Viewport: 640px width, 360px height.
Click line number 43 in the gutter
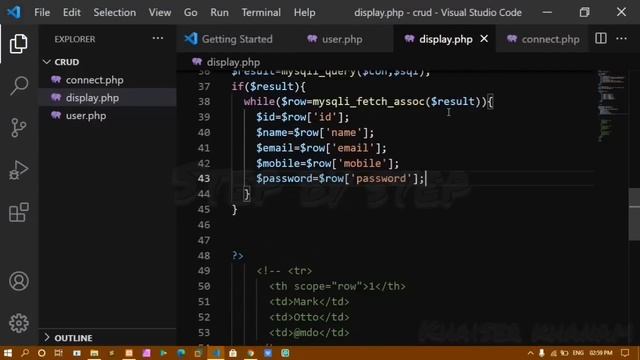point(204,178)
